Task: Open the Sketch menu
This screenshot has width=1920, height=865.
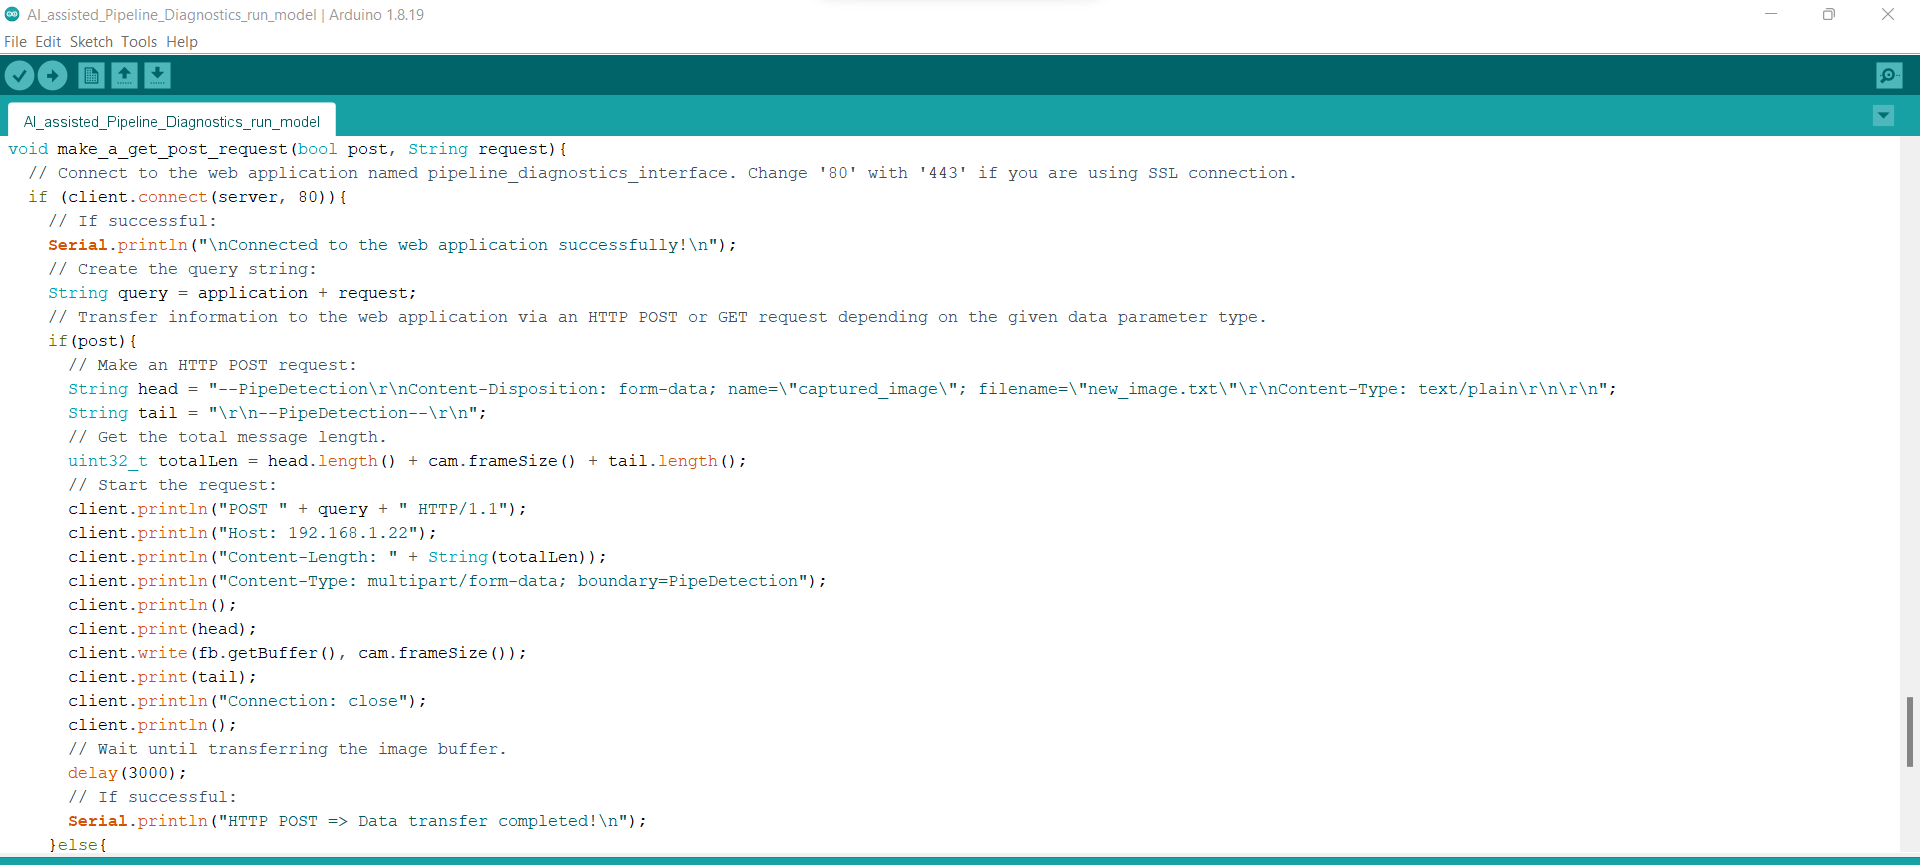Action: (91, 42)
